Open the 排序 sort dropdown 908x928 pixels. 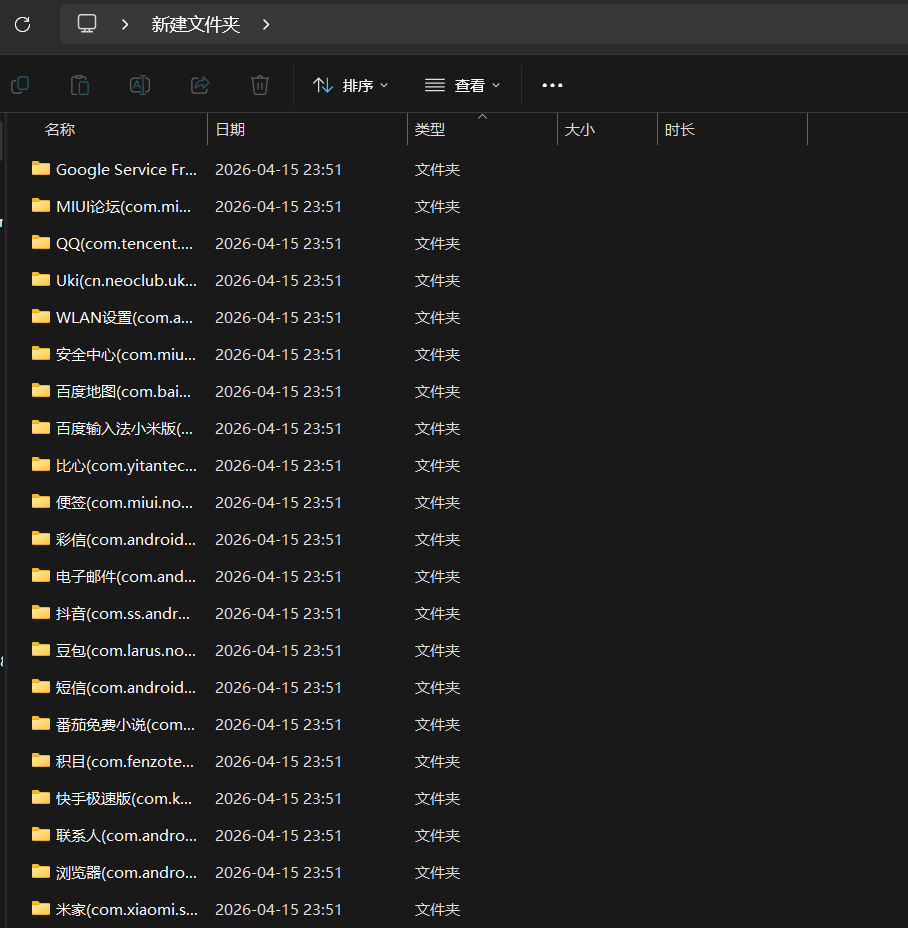350,85
